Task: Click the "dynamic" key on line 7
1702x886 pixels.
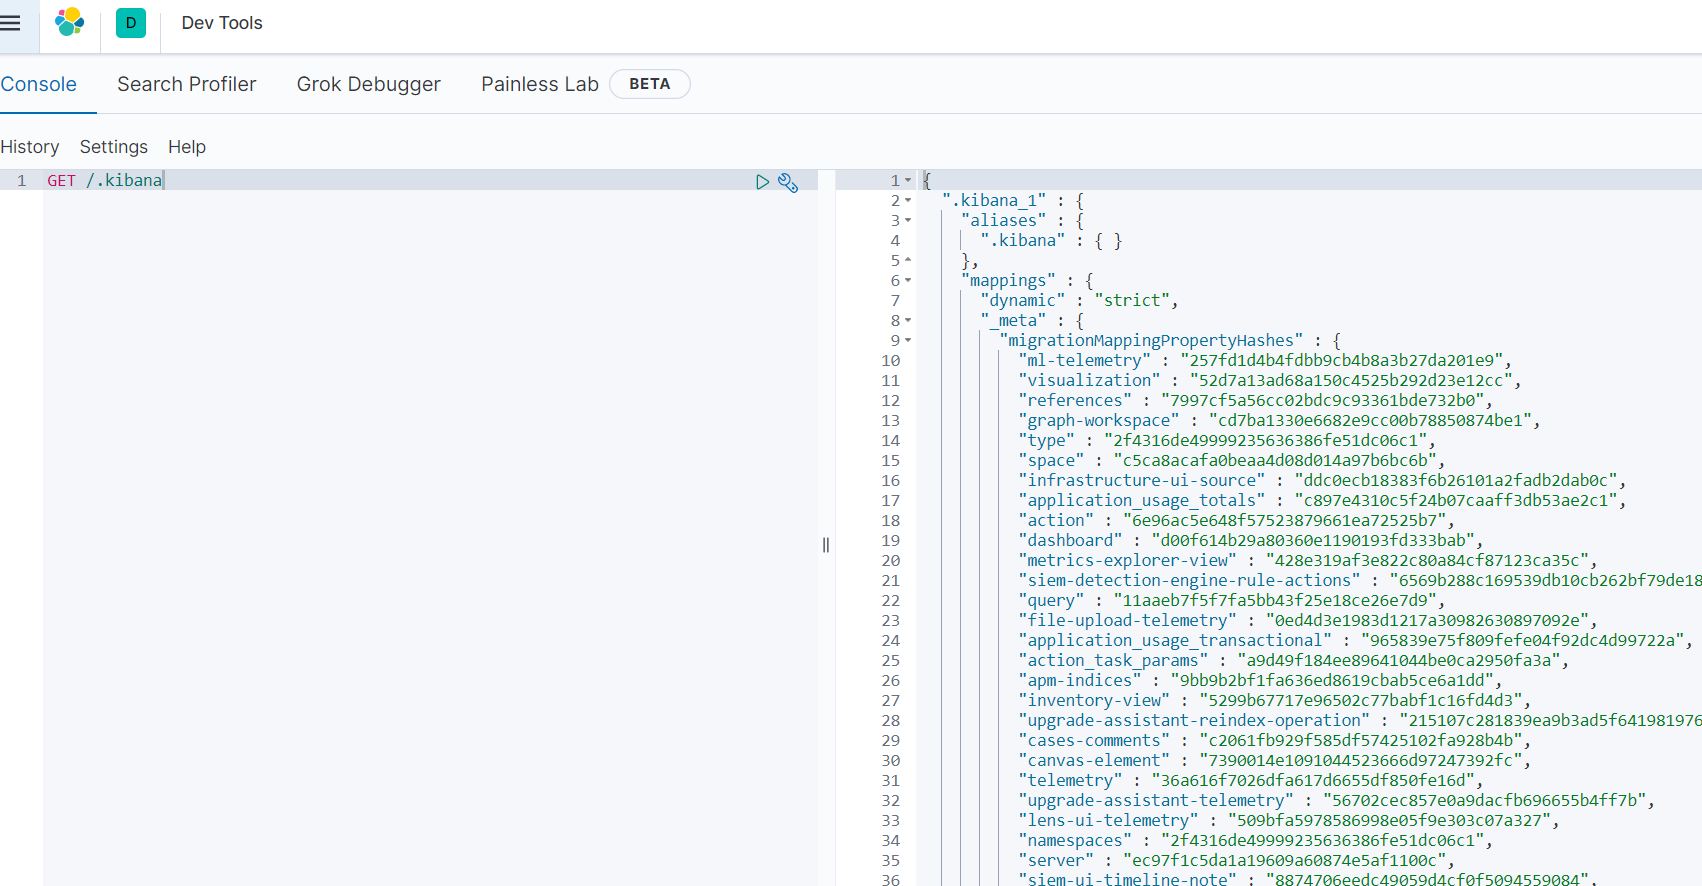Action: [1023, 300]
